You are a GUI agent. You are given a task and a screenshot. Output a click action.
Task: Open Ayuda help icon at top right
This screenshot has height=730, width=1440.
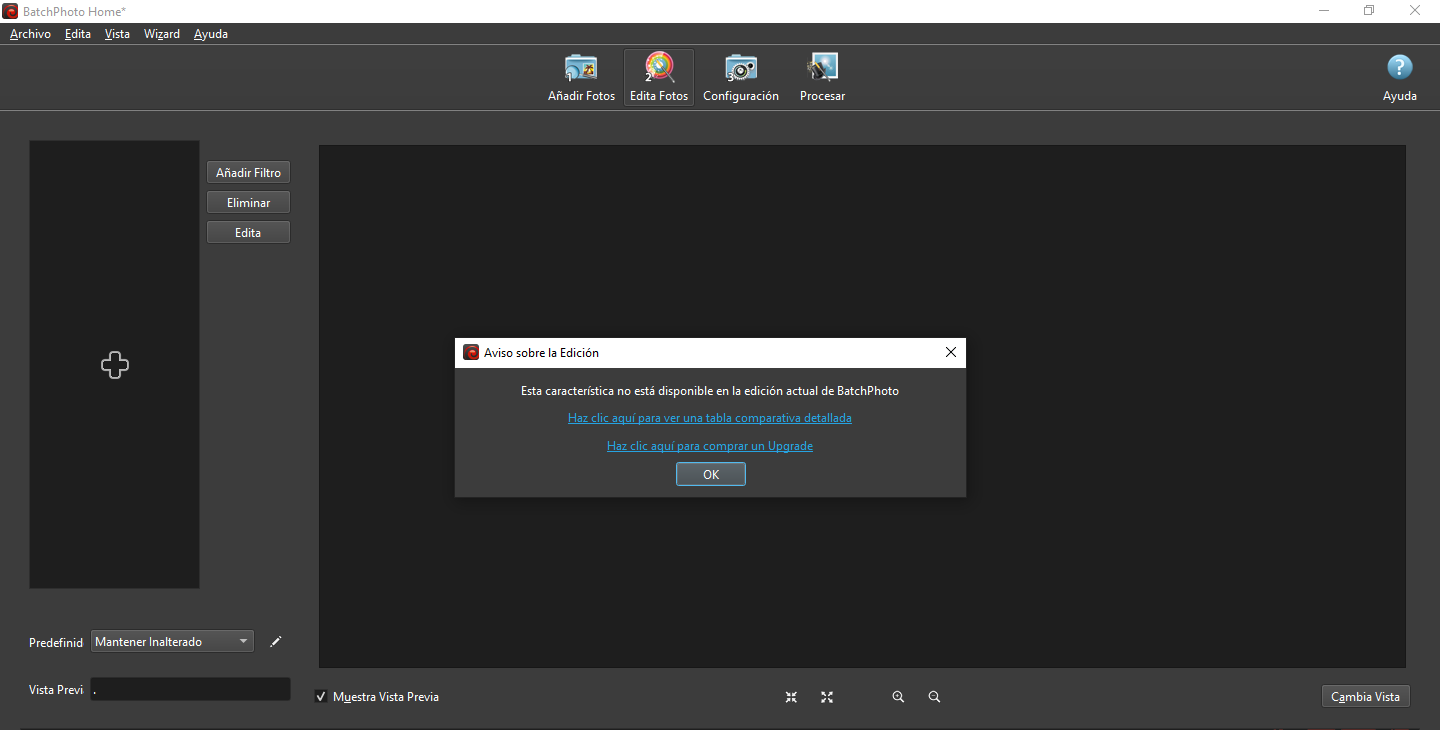(1400, 78)
